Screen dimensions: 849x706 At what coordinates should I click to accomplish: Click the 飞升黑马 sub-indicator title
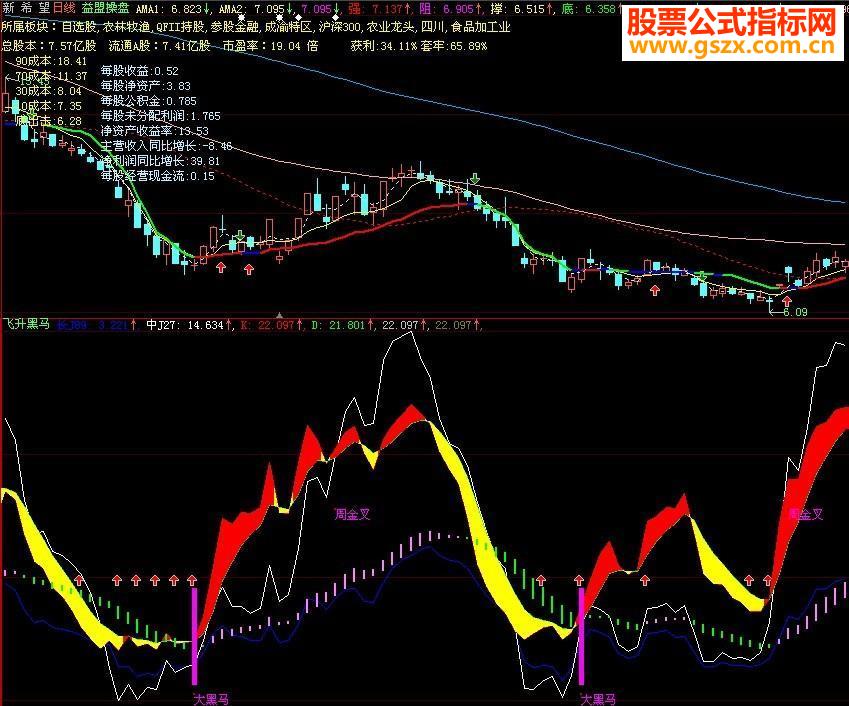point(27,324)
